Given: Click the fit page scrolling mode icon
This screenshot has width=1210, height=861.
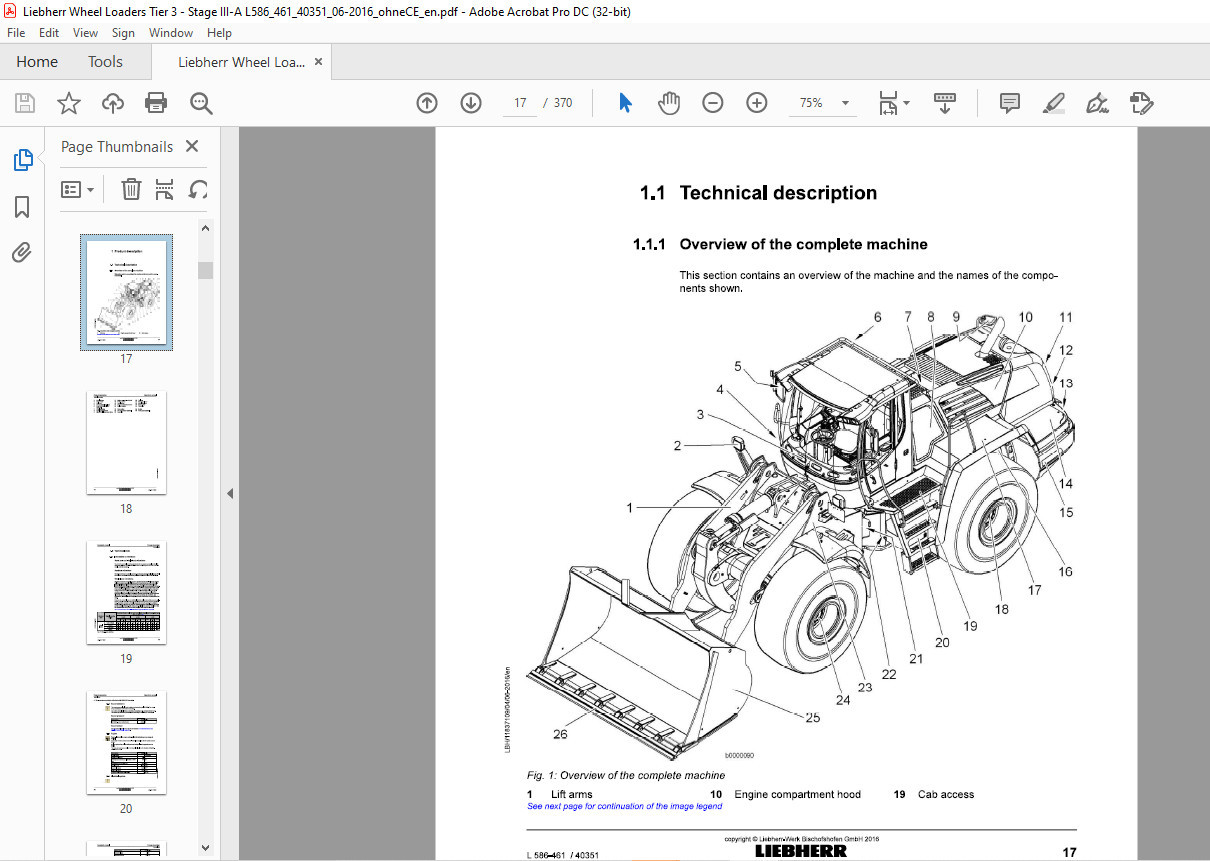Looking at the screenshot, I should coord(888,103).
